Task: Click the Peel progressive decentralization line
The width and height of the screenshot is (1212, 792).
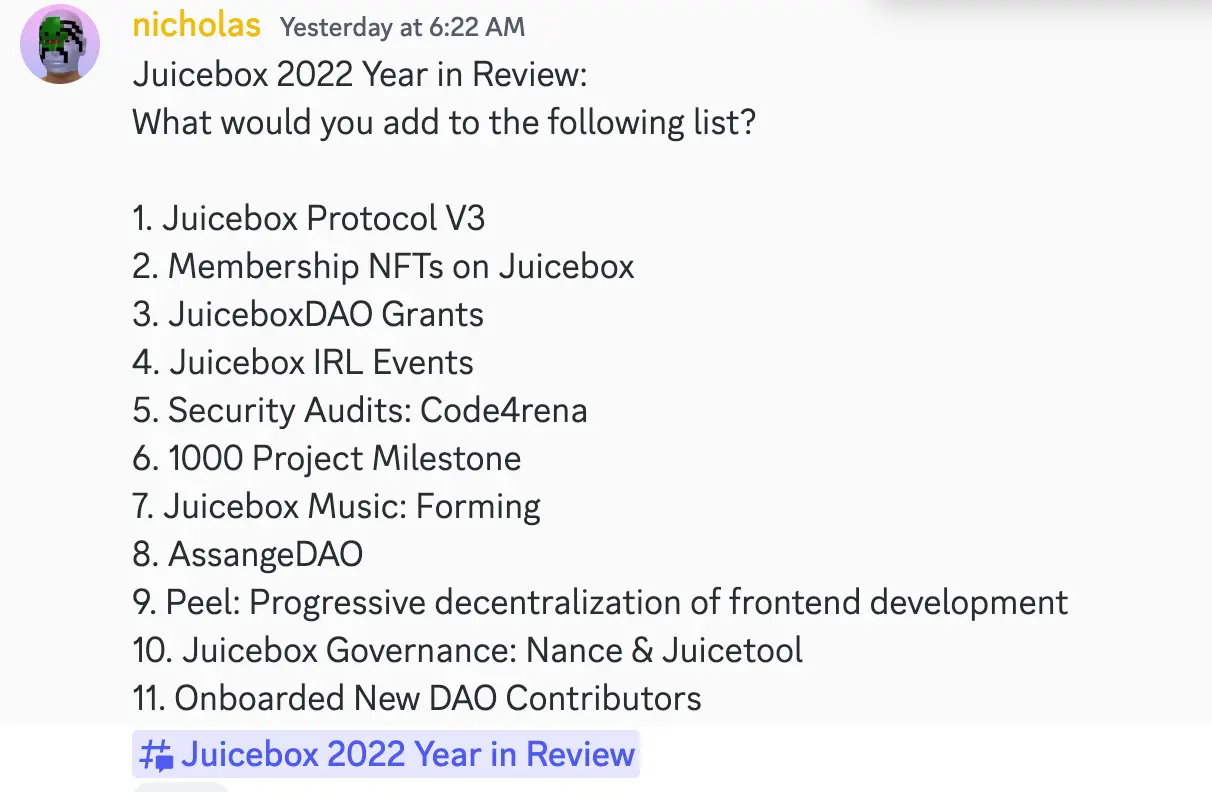Action: click(x=600, y=602)
